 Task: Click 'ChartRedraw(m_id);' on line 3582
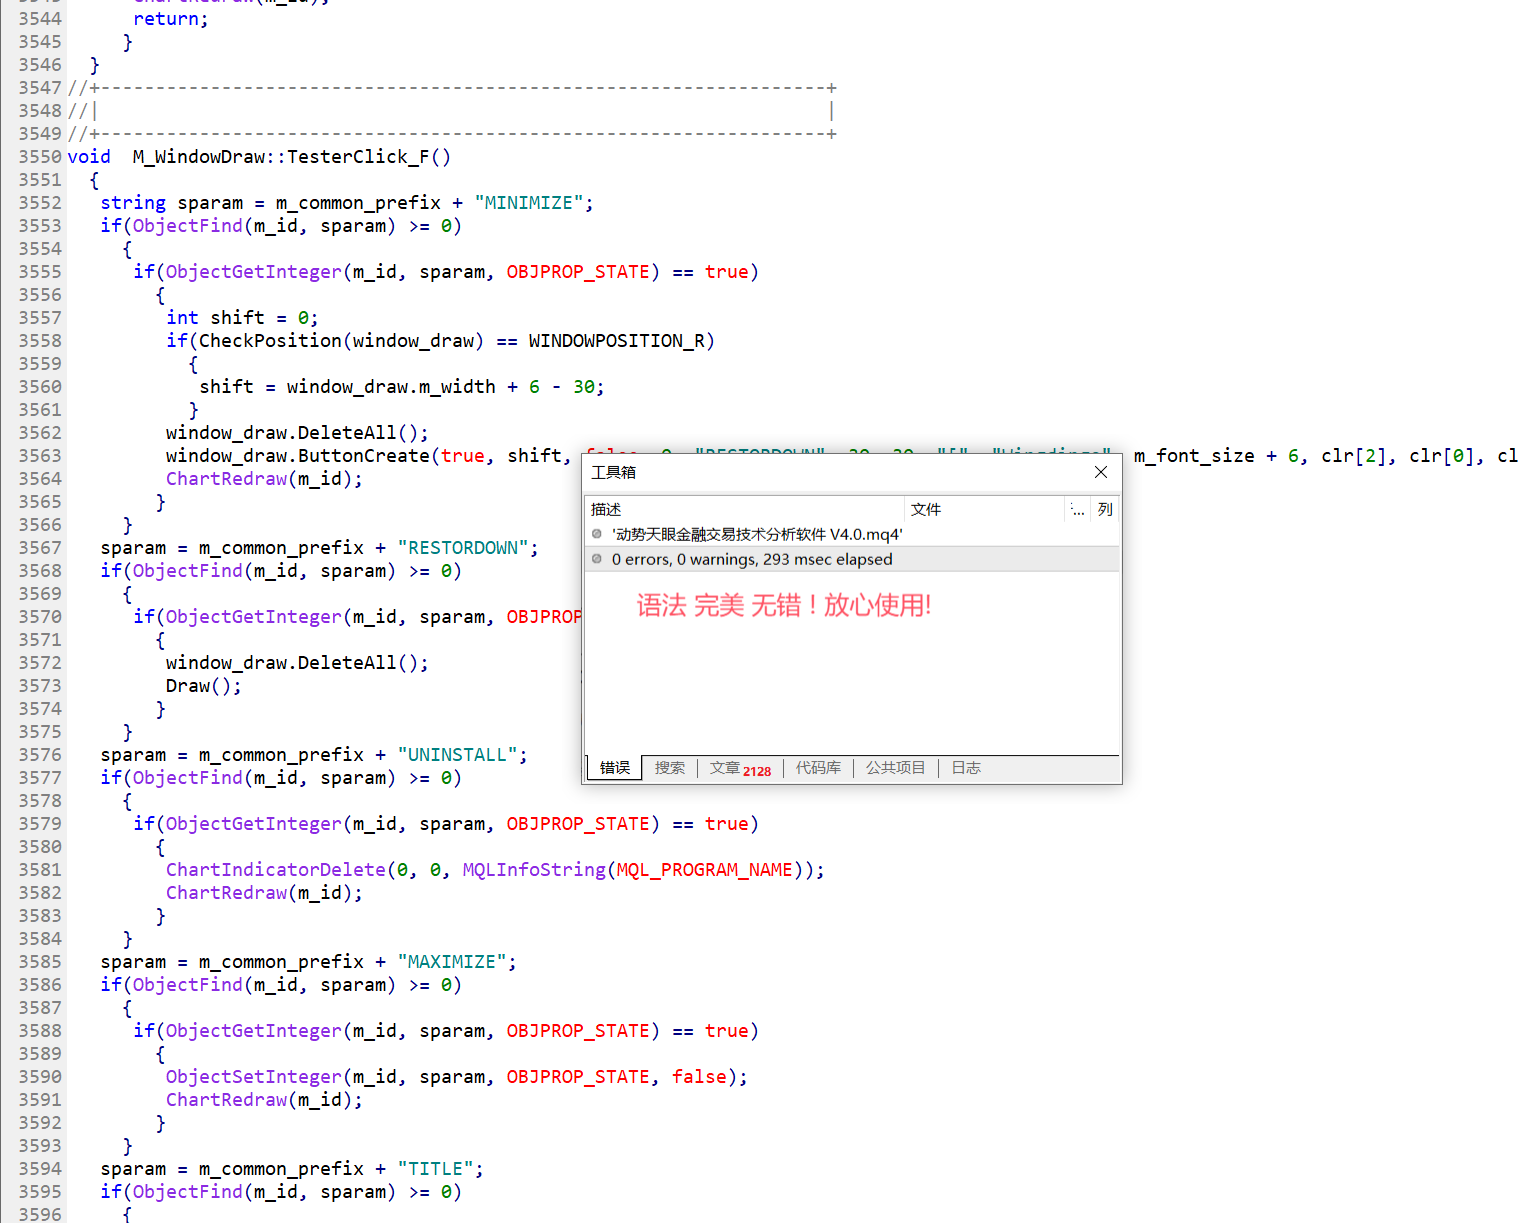pyautogui.click(x=265, y=893)
